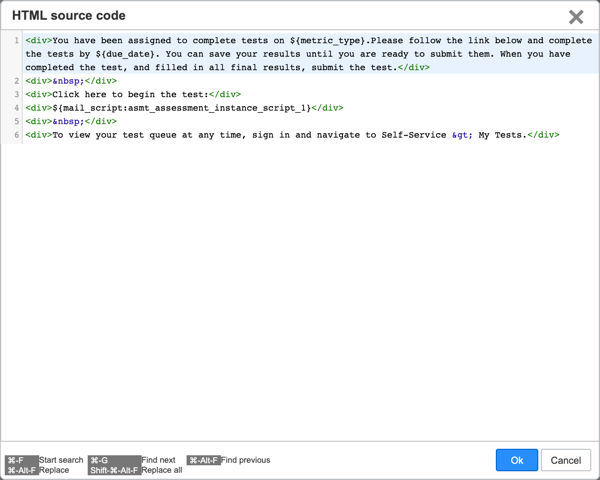The height and width of the screenshot is (480, 600).
Task: Close the HTML source code dialog
Action: click(x=576, y=17)
